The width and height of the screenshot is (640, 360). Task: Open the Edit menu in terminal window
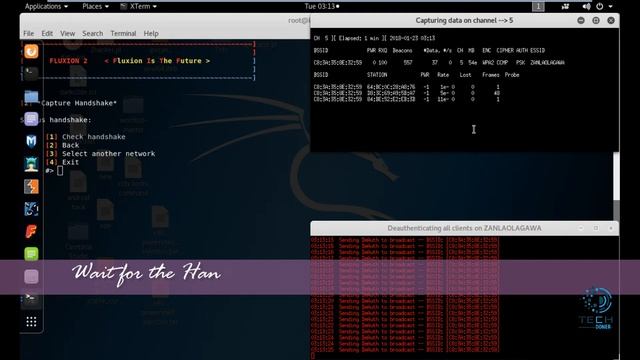(x=47, y=33)
